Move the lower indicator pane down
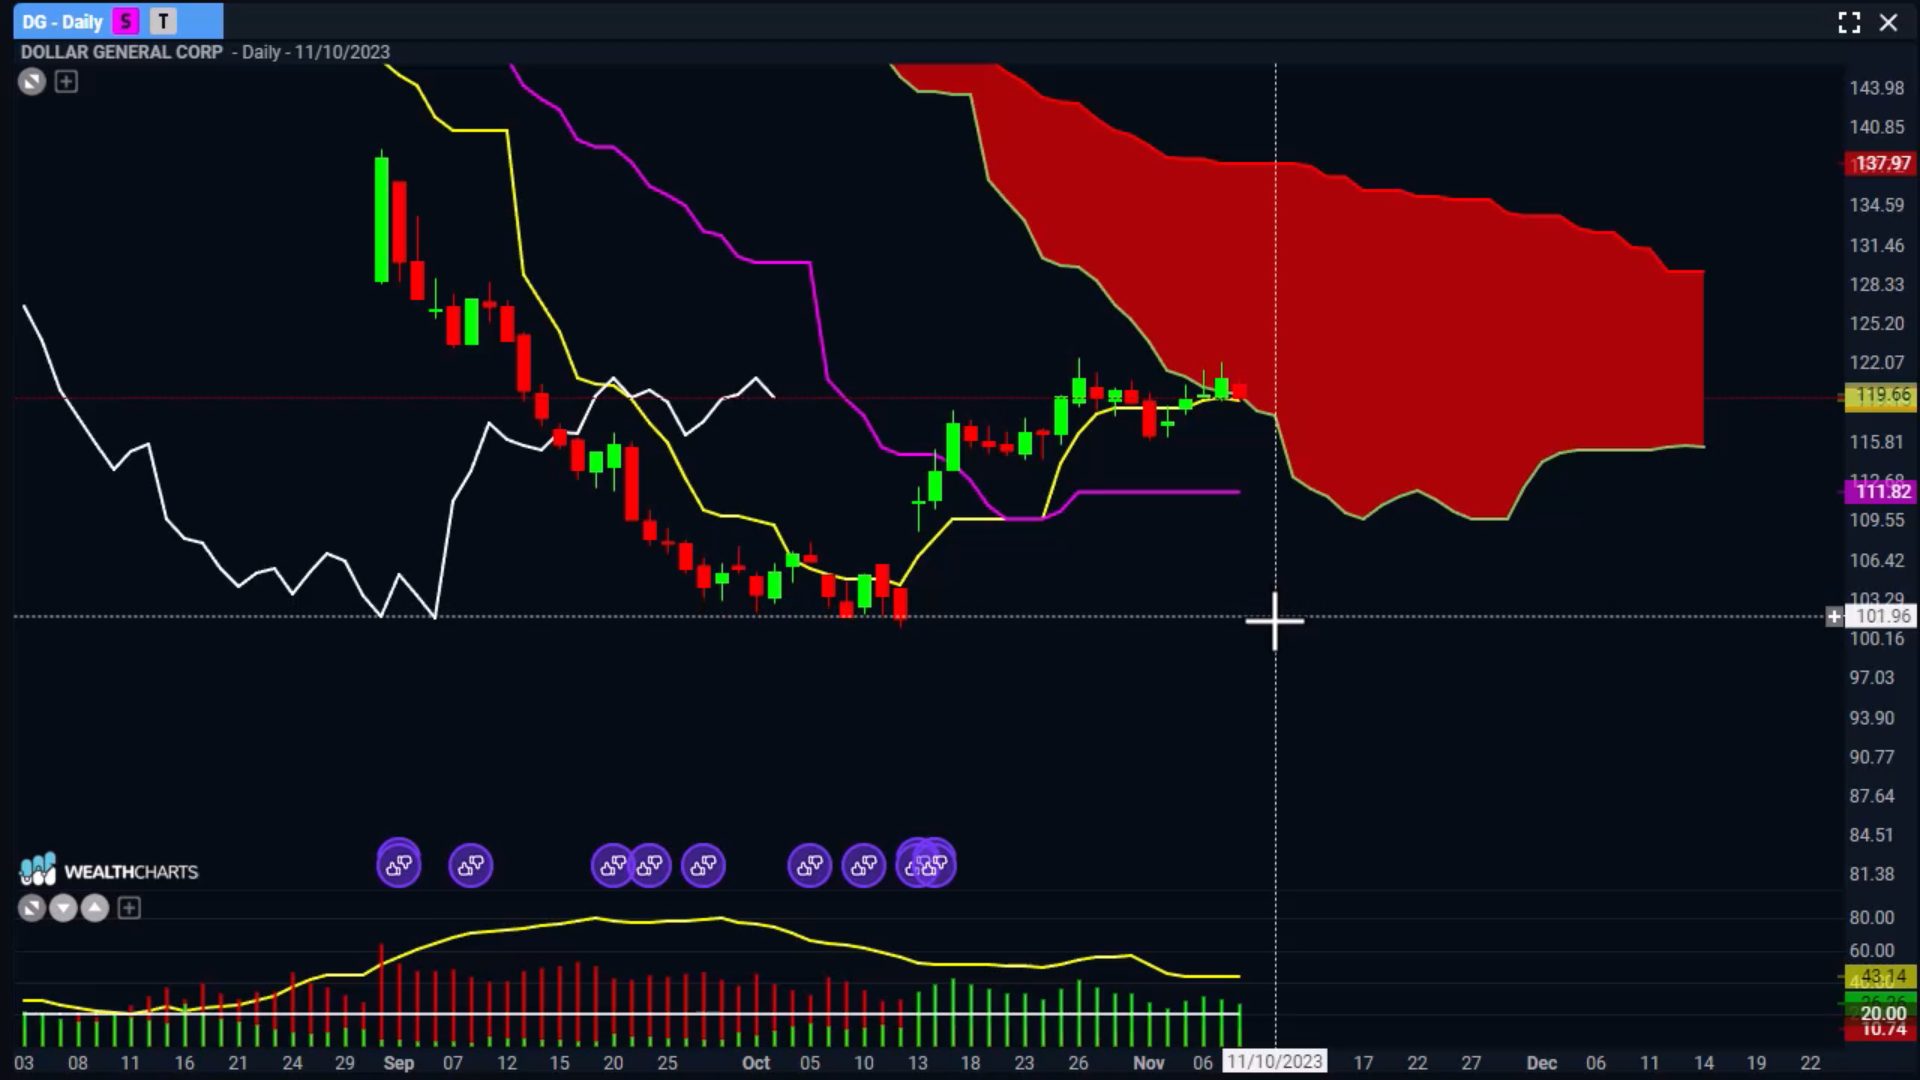This screenshot has height=1080, width=1920. pos(63,908)
